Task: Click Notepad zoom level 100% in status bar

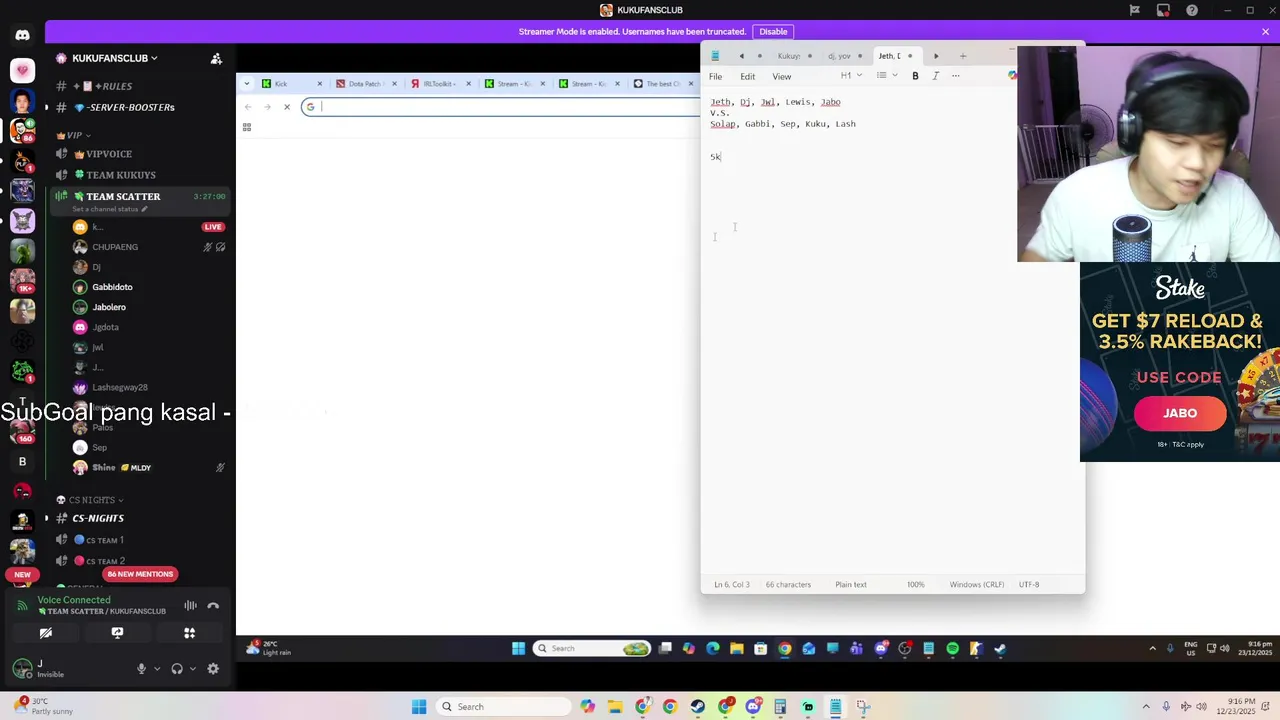Action: [x=915, y=584]
